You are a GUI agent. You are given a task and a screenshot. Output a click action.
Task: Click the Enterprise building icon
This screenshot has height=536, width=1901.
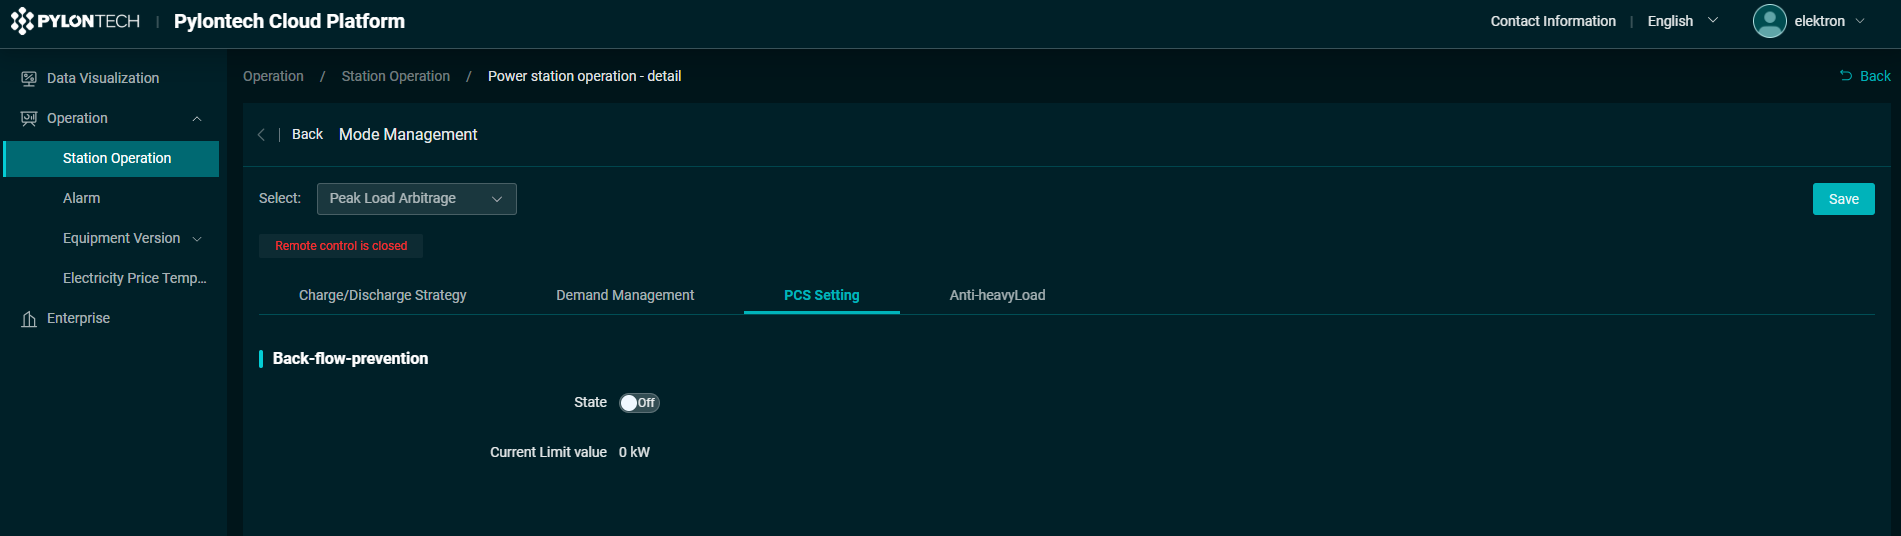[29, 319]
